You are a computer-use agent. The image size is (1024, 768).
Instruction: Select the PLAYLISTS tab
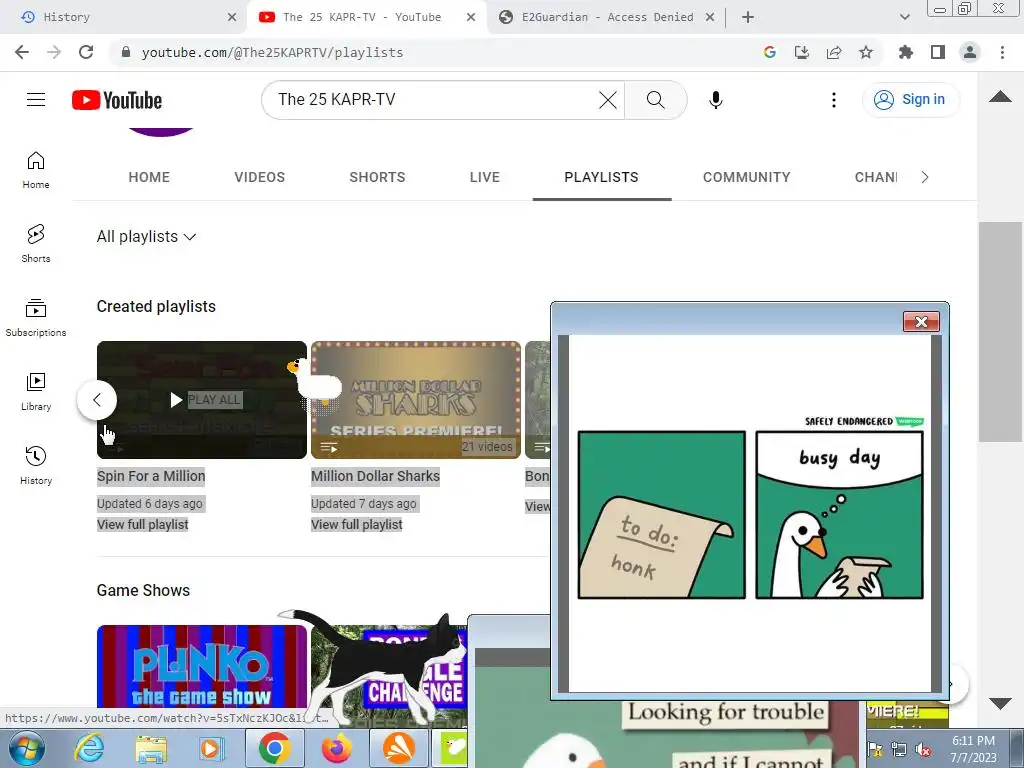(x=601, y=177)
